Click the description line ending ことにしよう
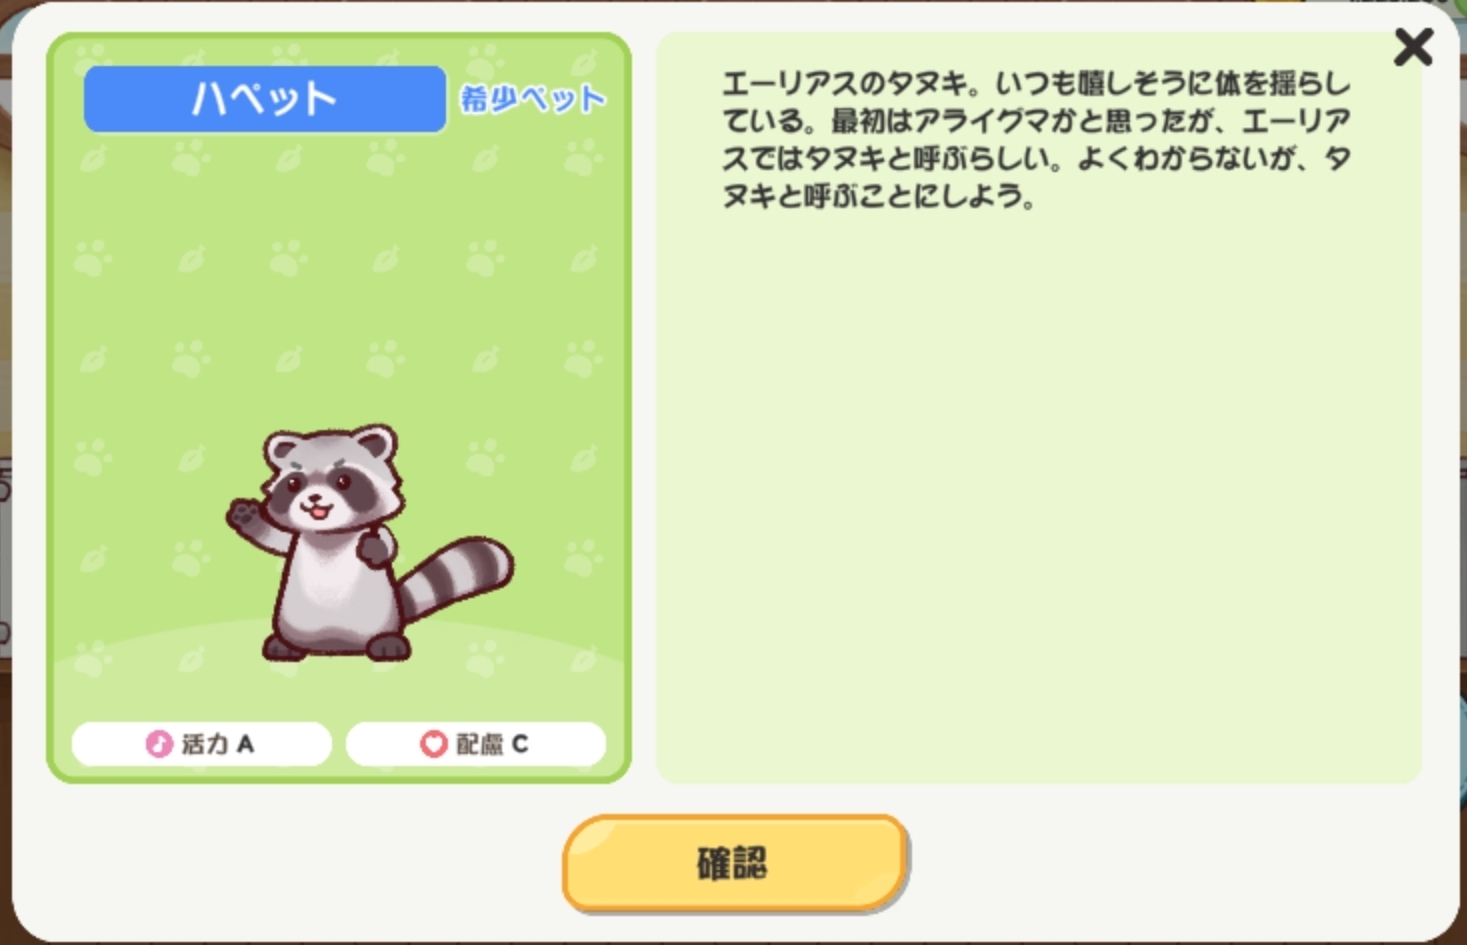 [x=878, y=195]
